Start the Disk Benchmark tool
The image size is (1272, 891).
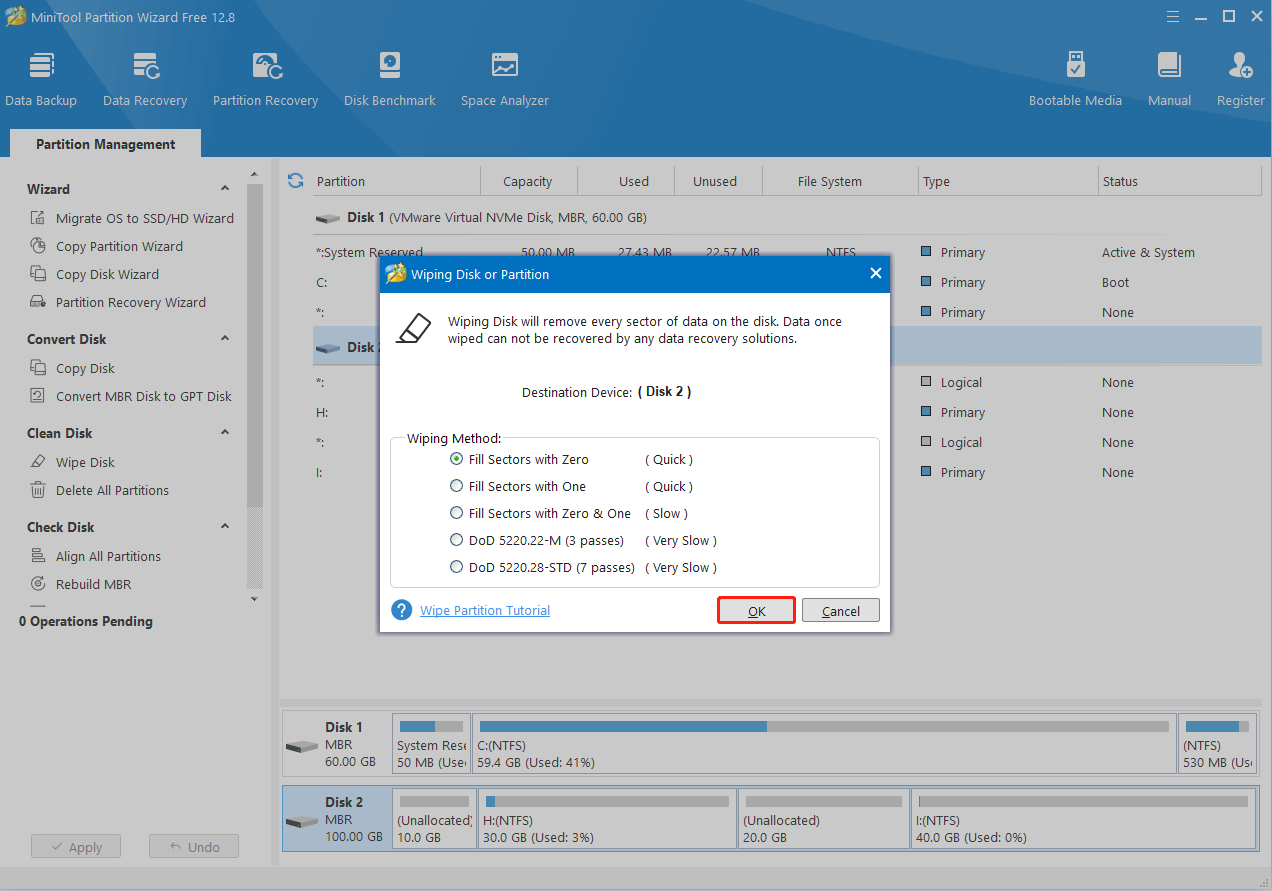click(x=390, y=80)
